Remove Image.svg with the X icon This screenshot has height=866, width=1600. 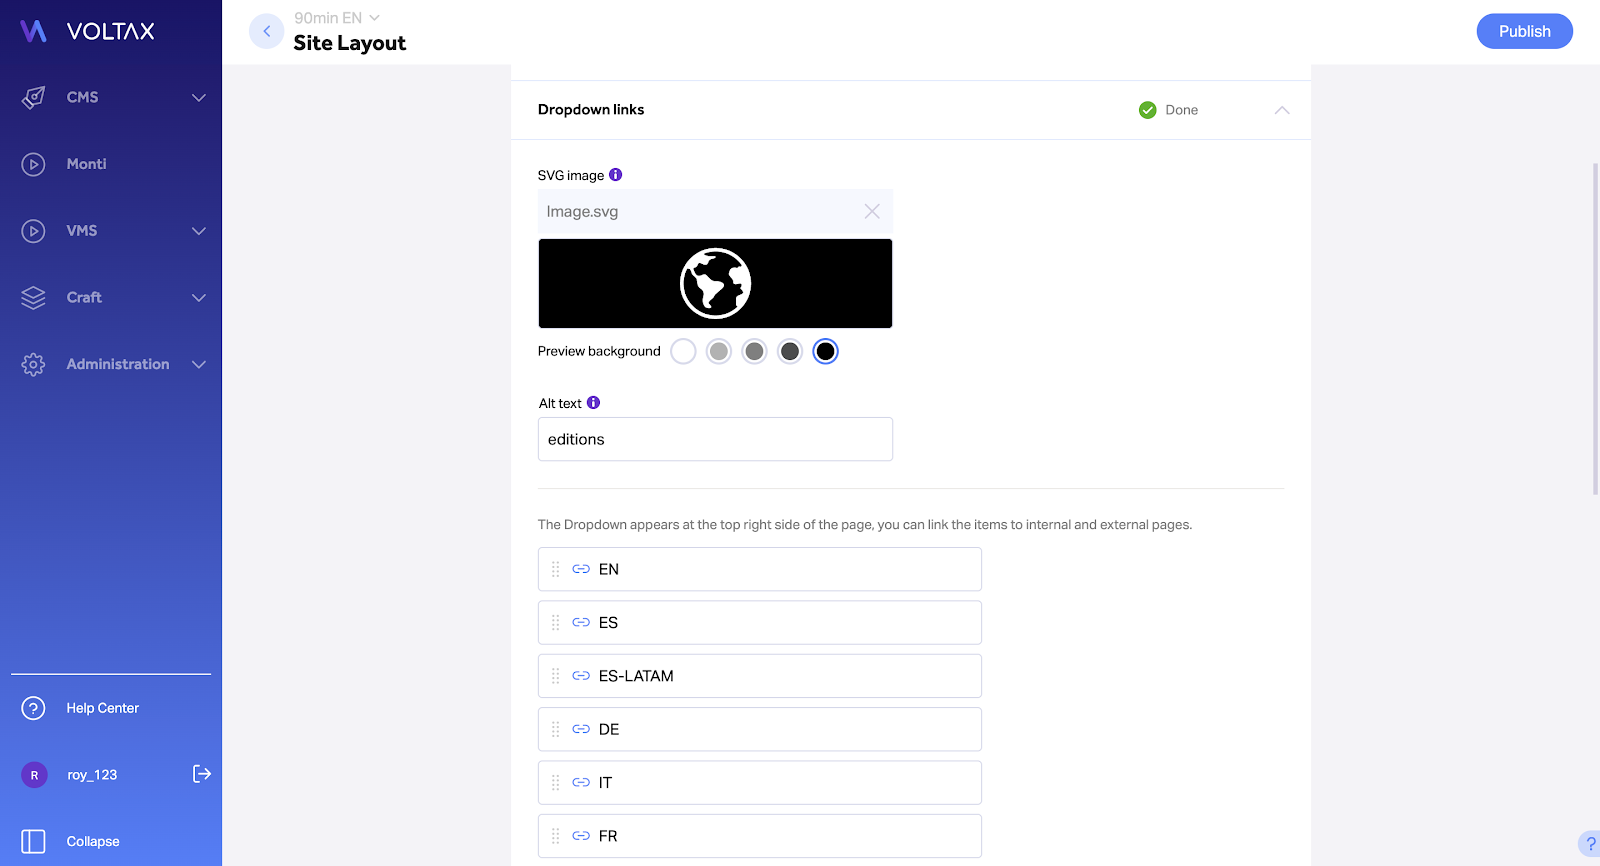pos(872,211)
